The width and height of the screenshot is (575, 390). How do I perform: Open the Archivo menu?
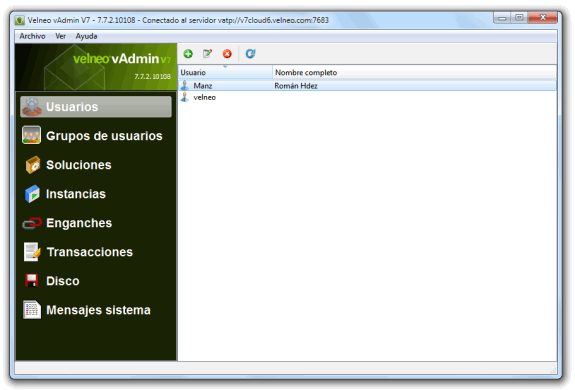point(32,36)
